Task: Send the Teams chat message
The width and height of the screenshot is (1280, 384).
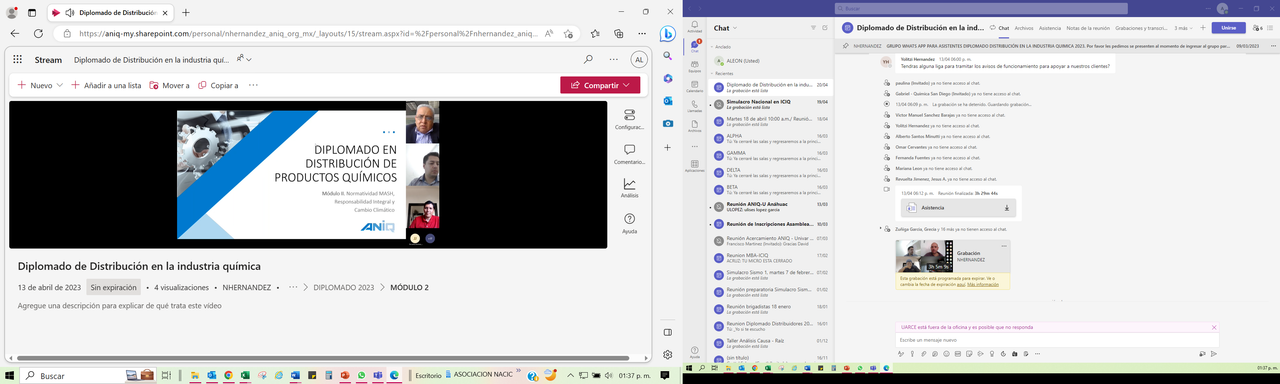Action: click(1214, 353)
